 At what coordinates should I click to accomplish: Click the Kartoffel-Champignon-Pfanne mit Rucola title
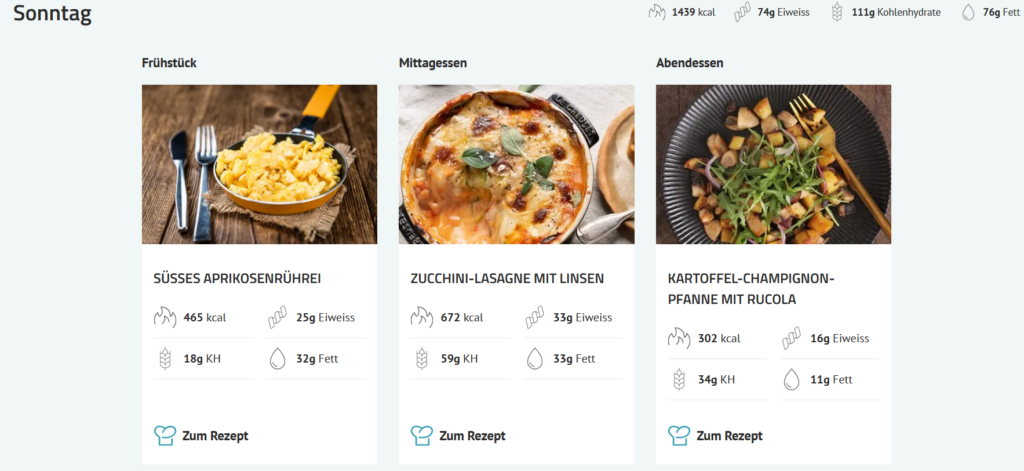pyautogui.click(x=750, y=288)
